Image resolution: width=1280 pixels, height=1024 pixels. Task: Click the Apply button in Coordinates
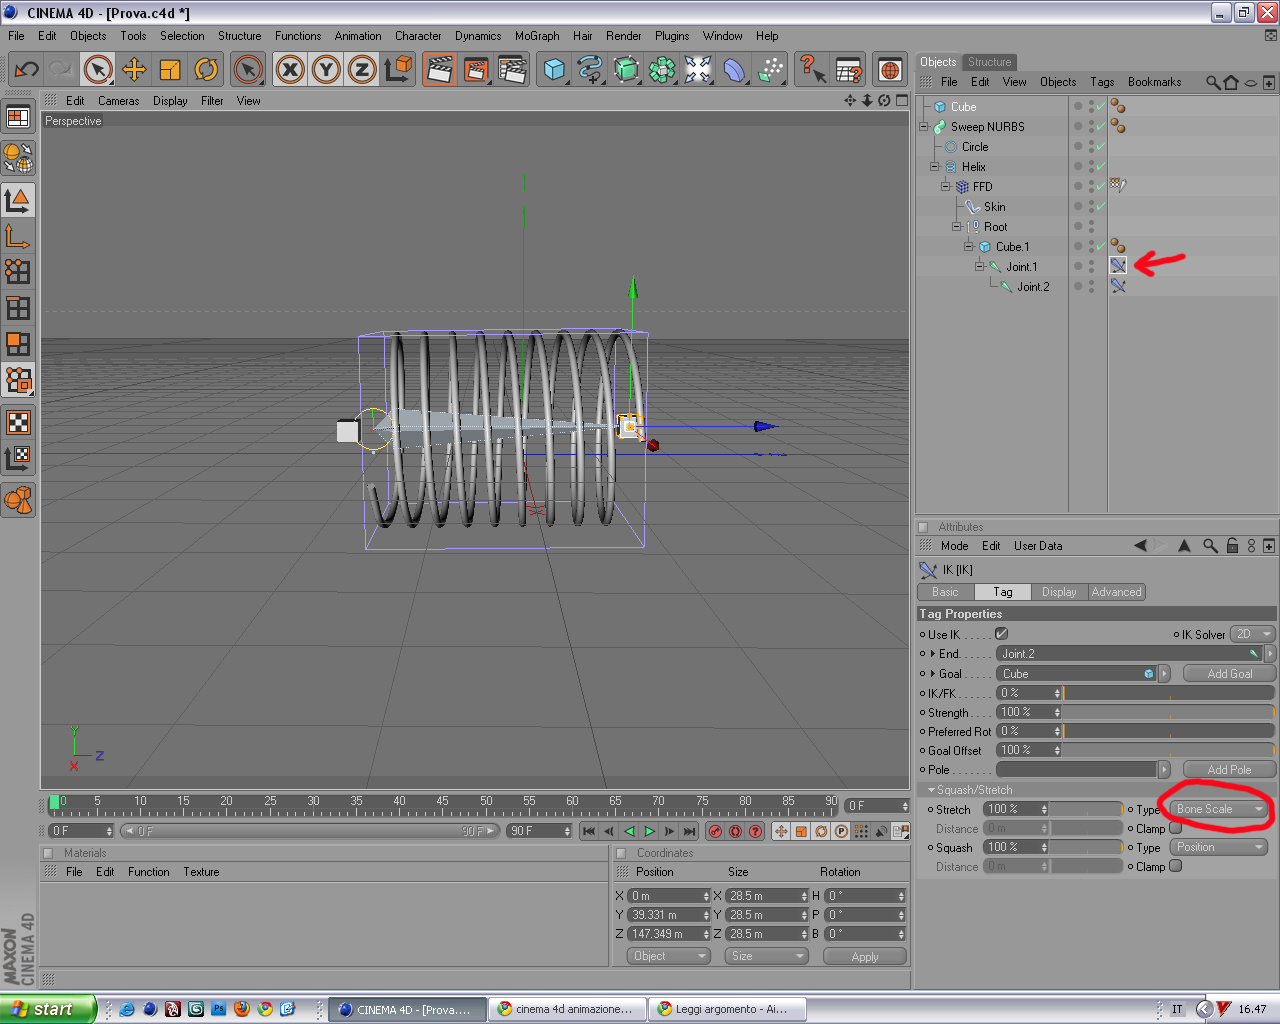pos(865,957)
